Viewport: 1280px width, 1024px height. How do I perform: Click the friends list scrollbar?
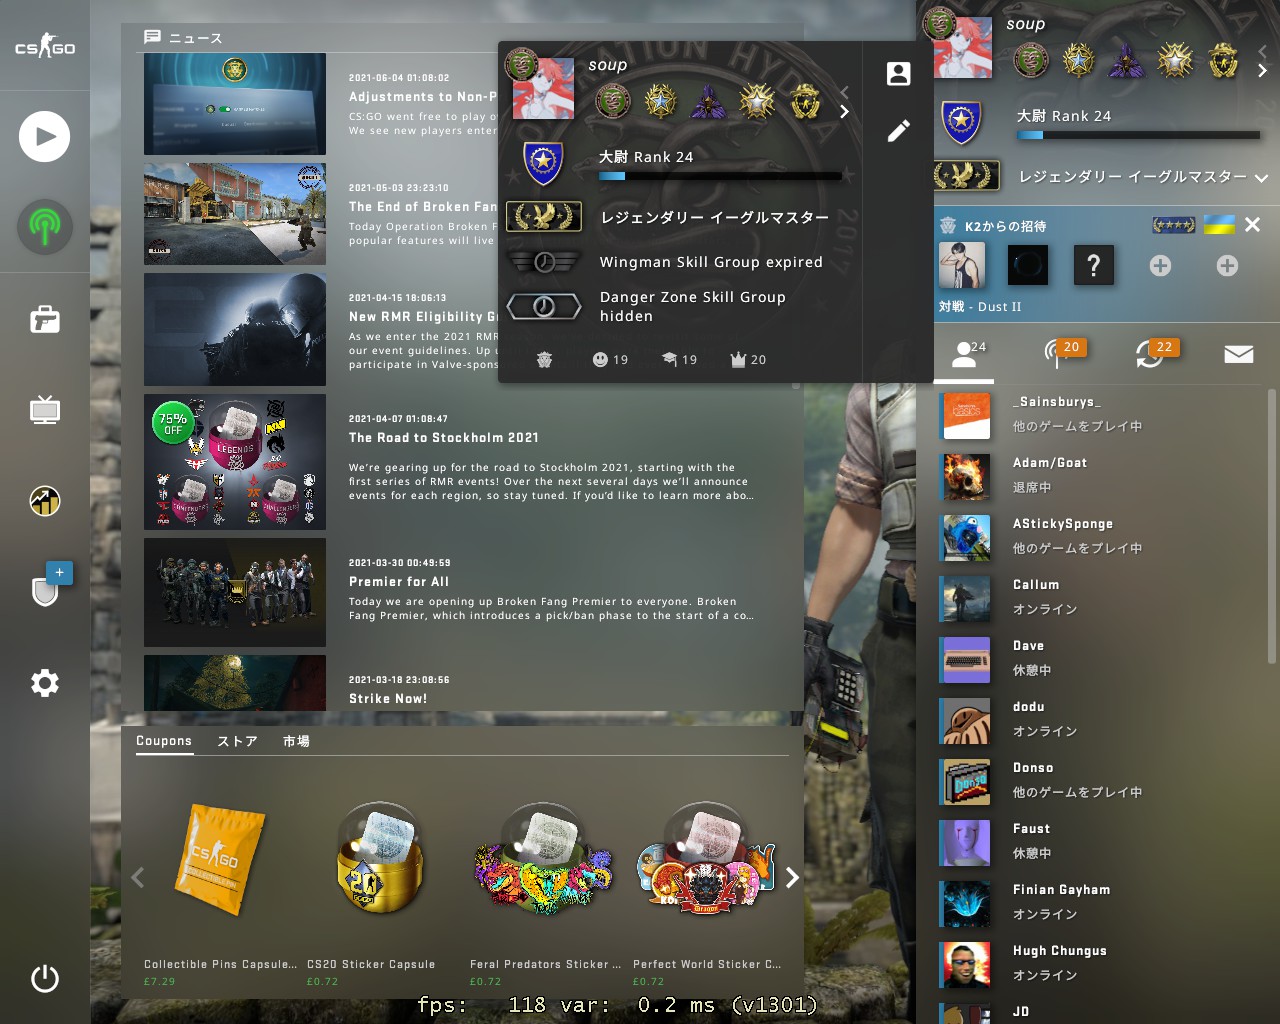pos(1271,525)
